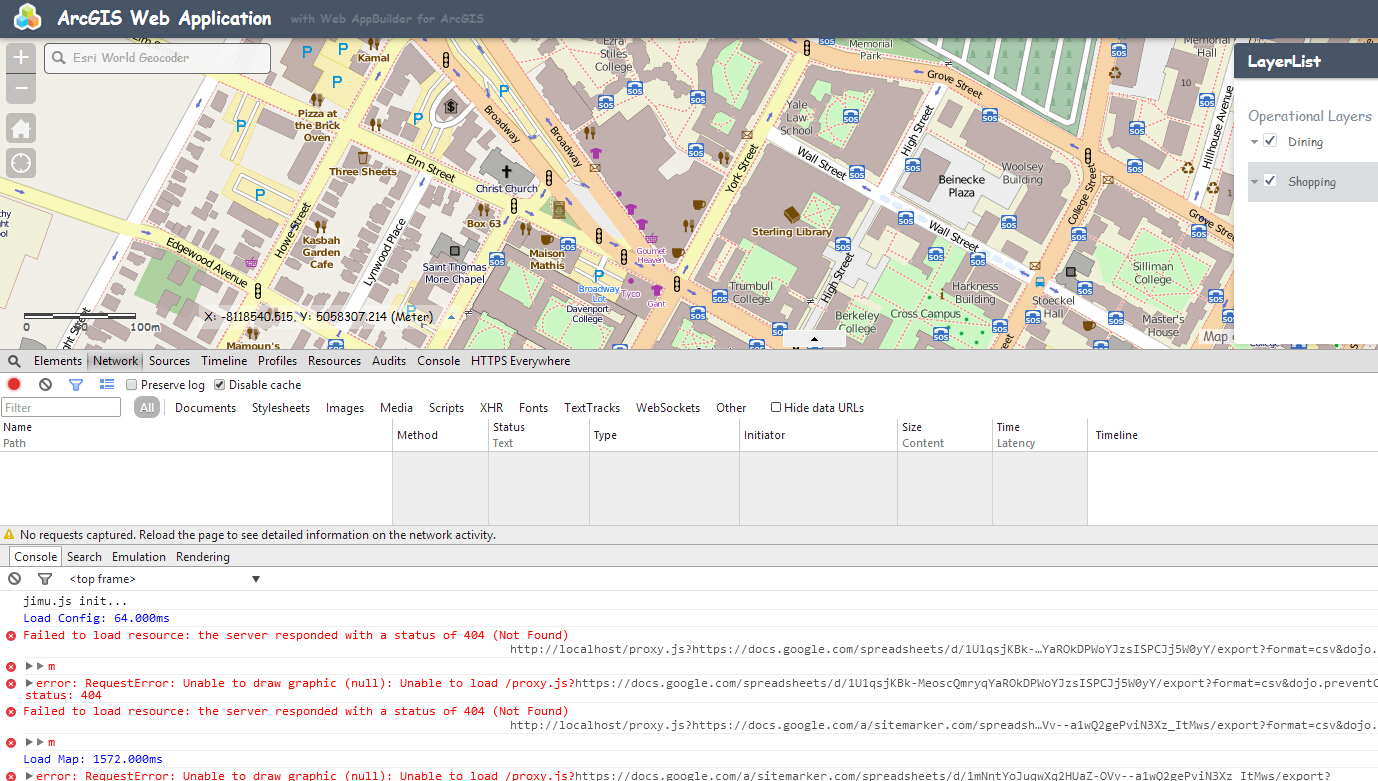Open the localhost proxy.js link ending YaROkDPWoYJzsISPCJj5W0yY
The width and height of the screenshot is (1378, 781).
[x=943, y=649]
